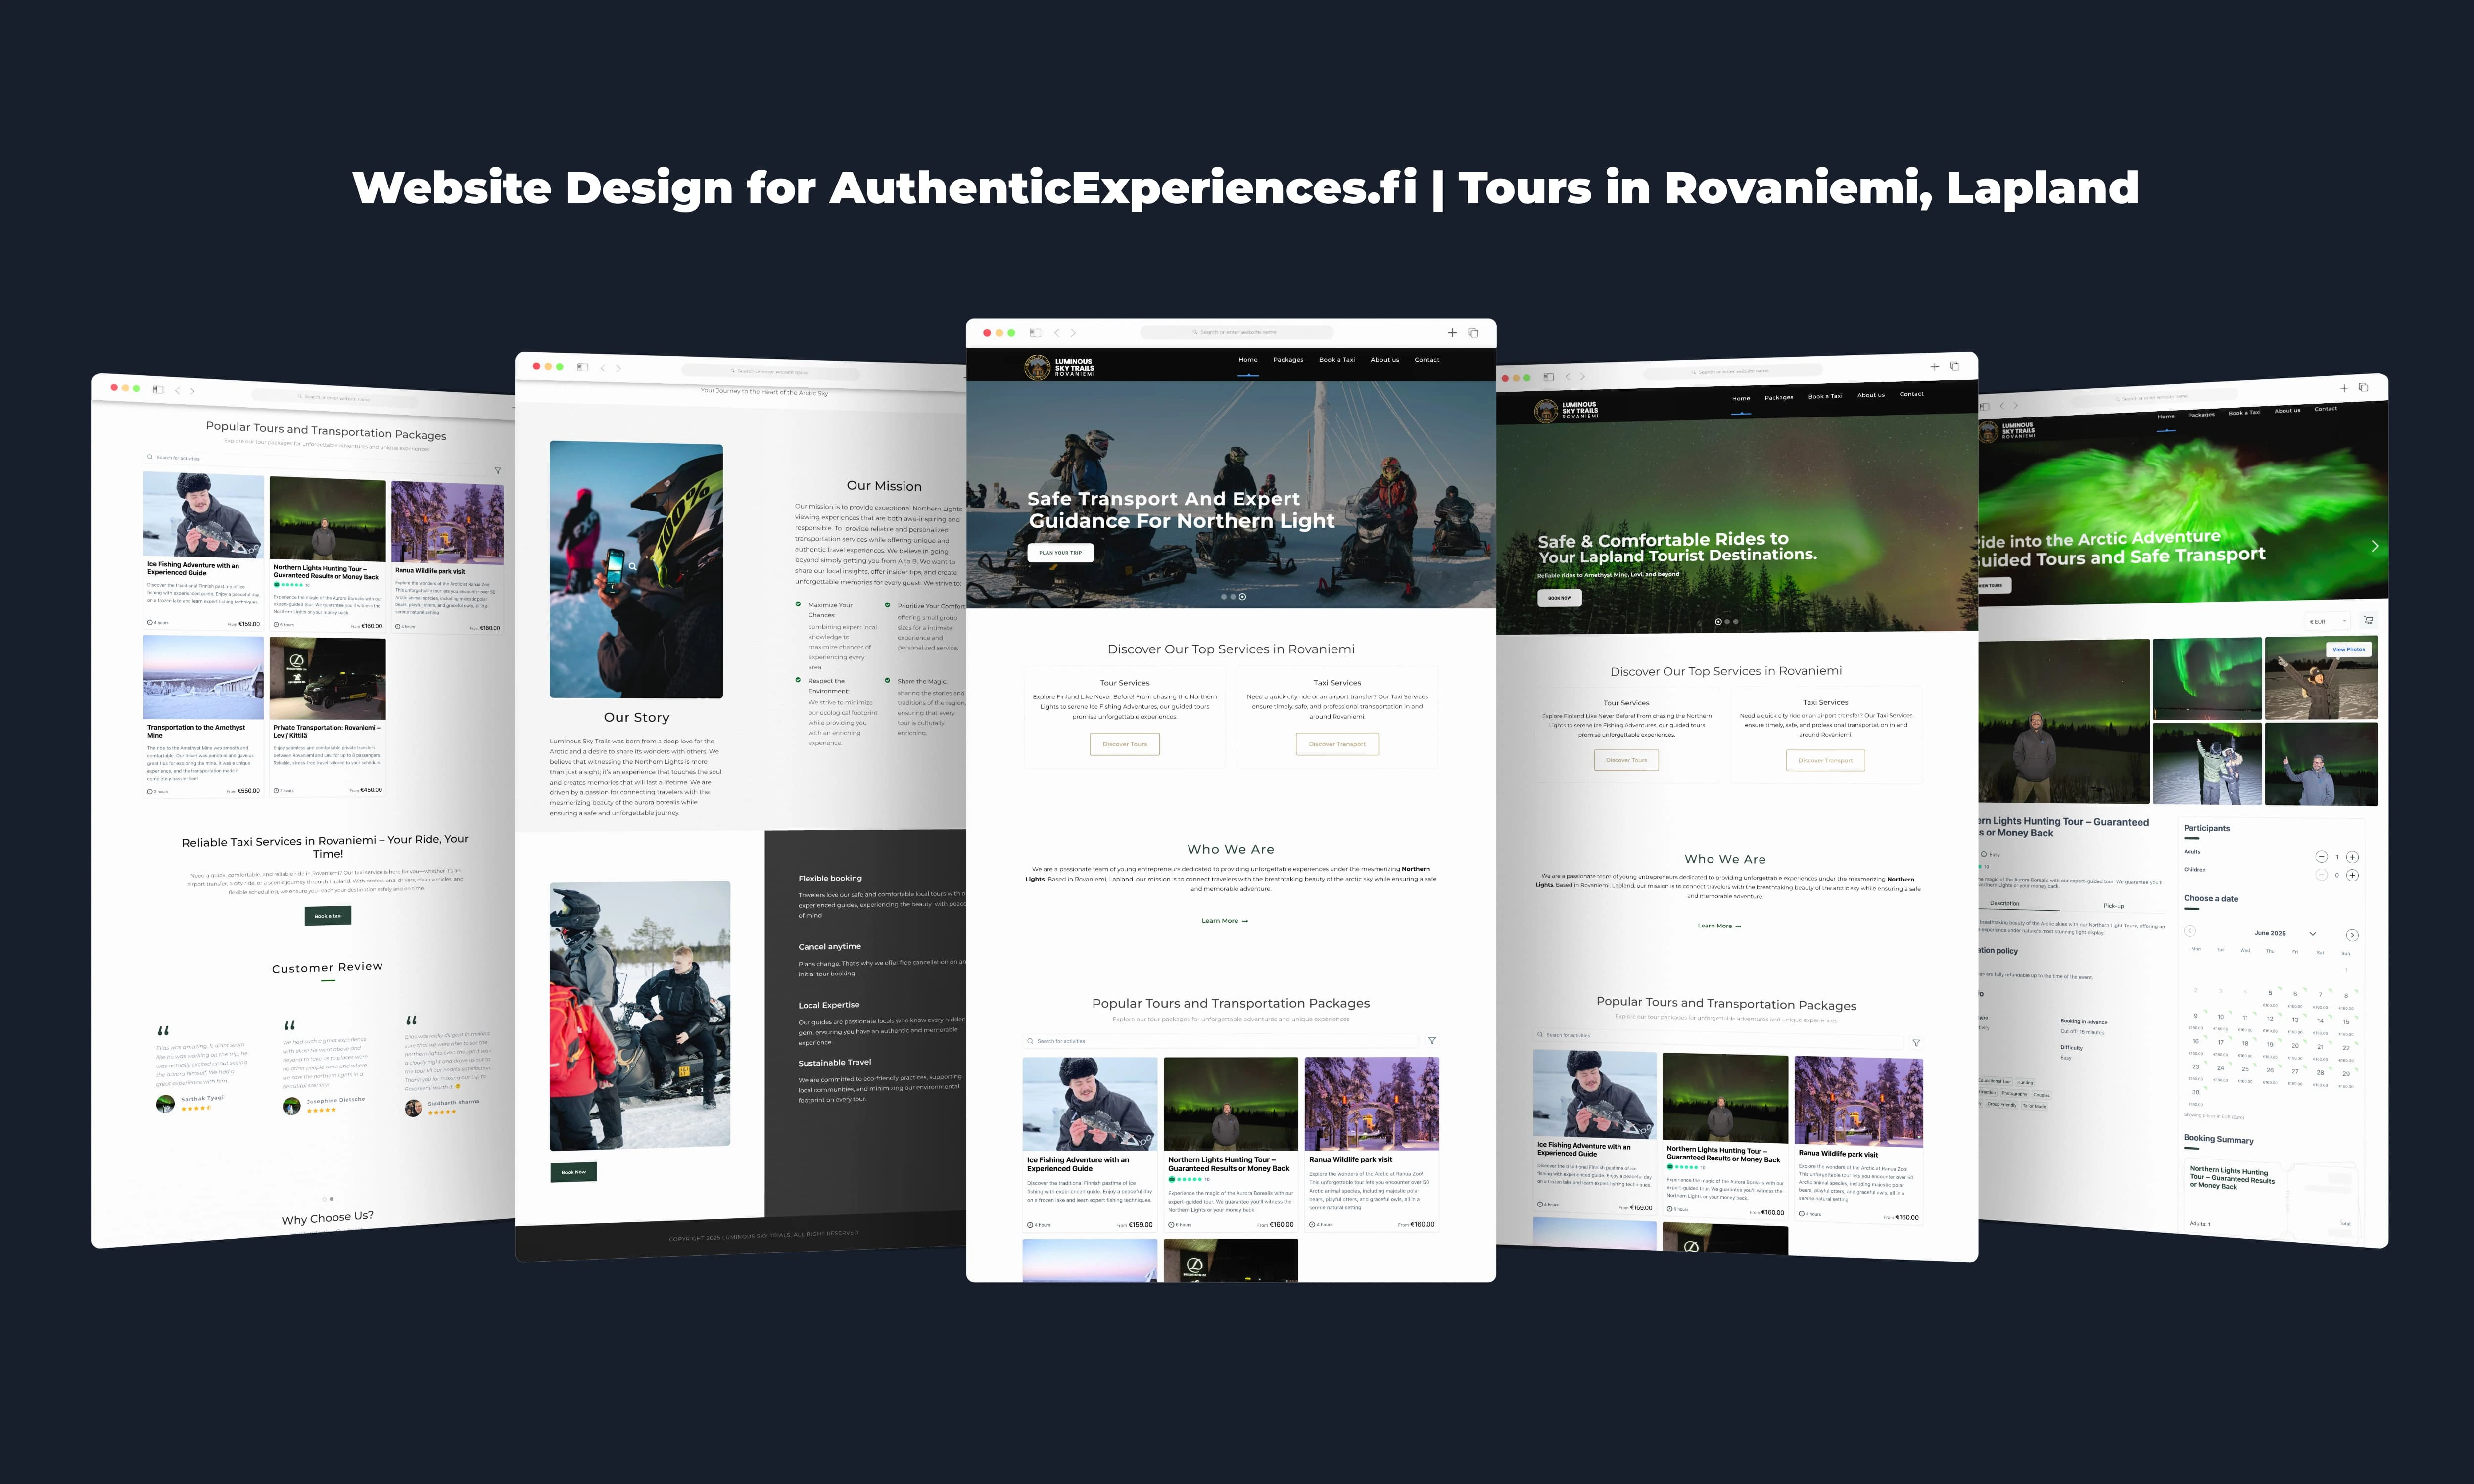2474x1484 pixels.
Task: Click View Photos button
Action: coord(2348,649)
